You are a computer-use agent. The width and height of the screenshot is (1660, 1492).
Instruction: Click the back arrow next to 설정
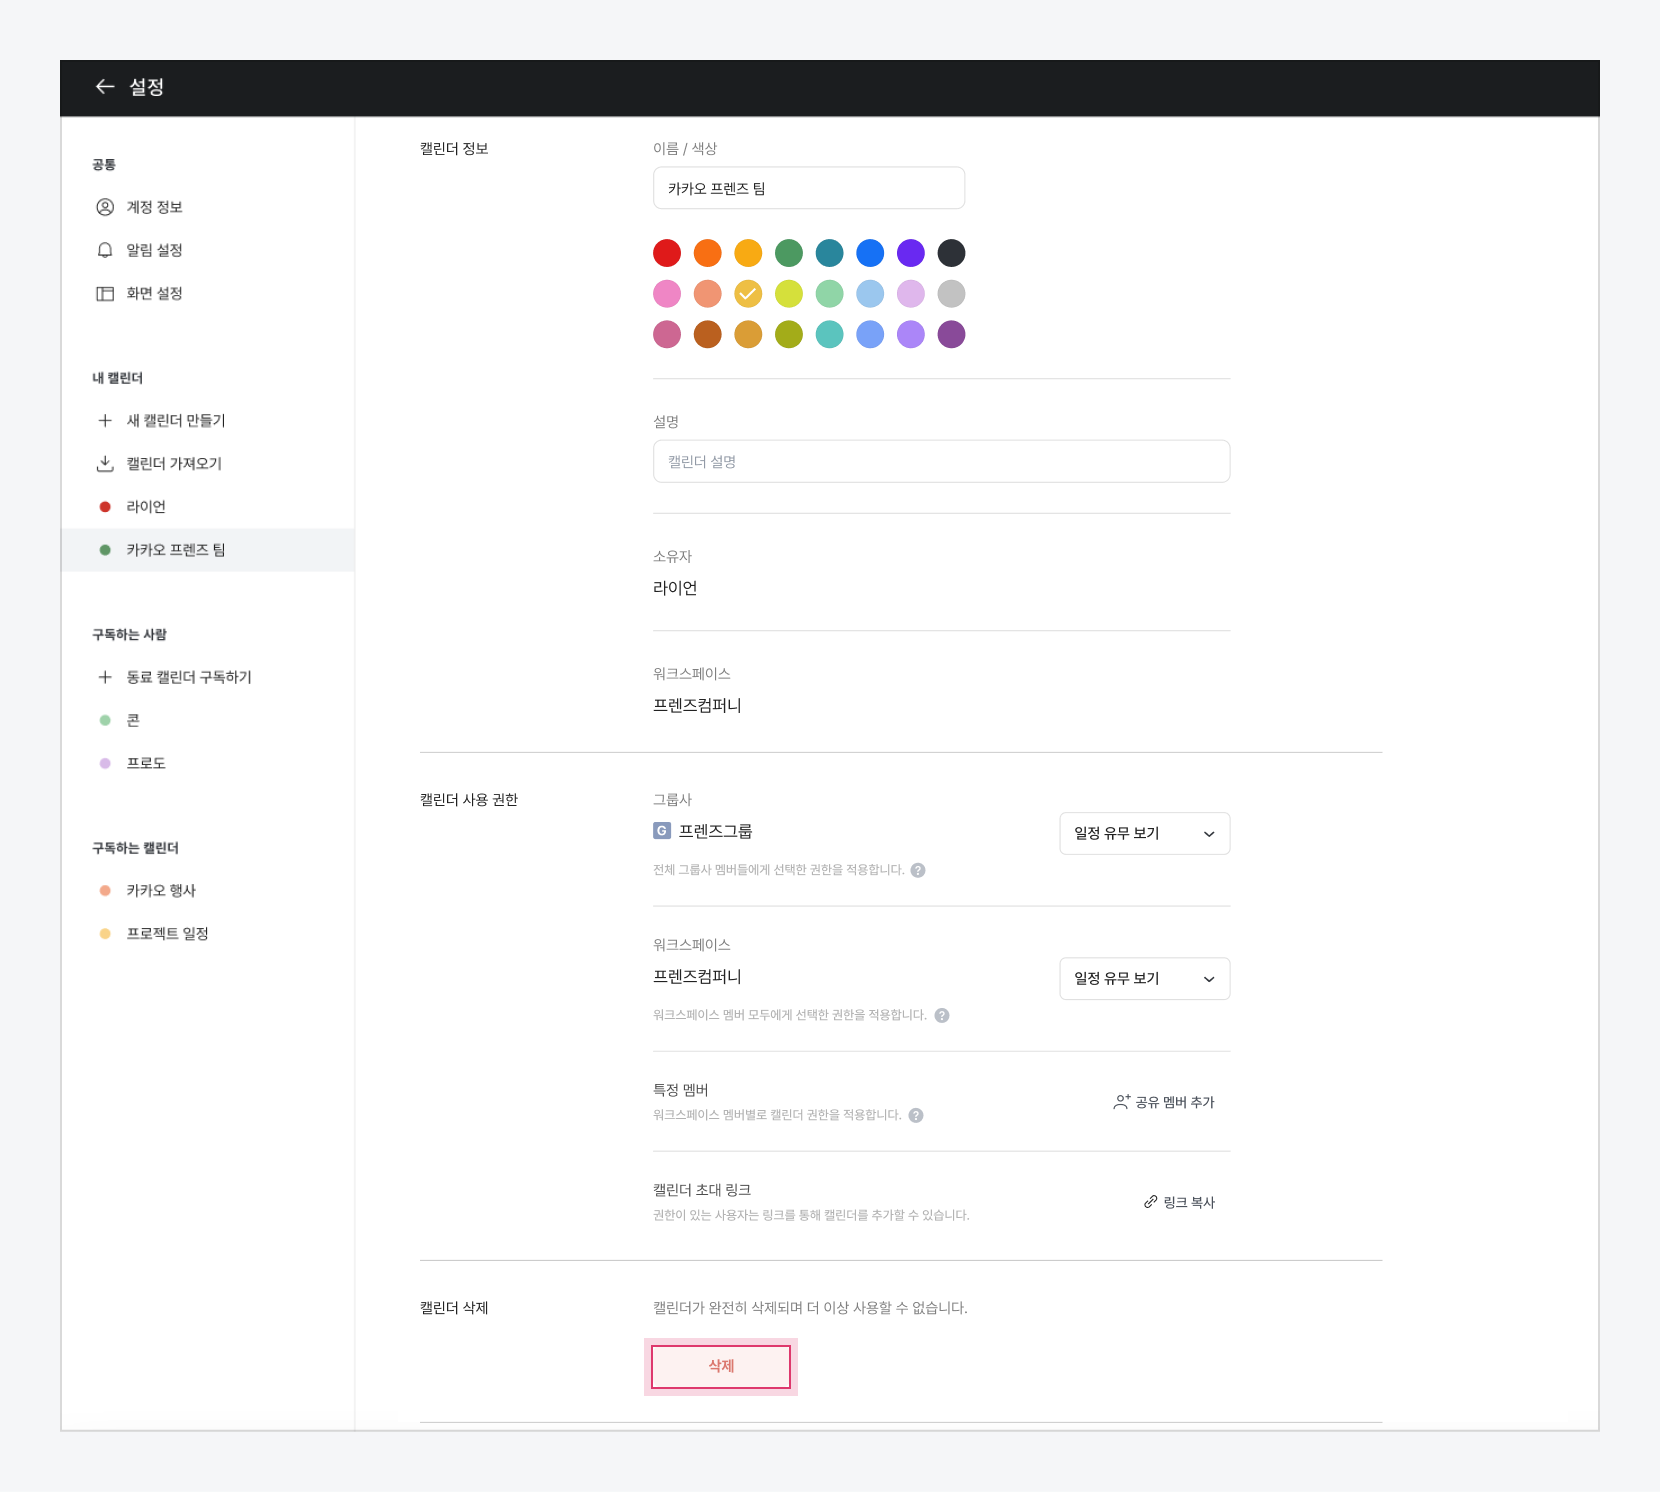(x=104, y=87)
